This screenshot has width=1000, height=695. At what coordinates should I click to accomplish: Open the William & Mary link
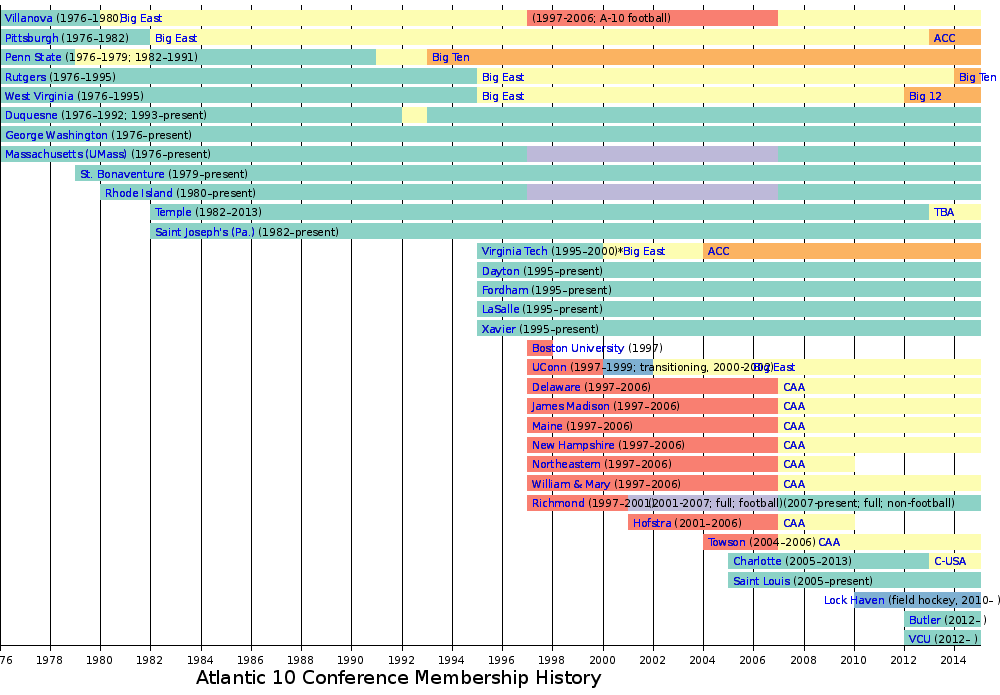click(571, 484)
